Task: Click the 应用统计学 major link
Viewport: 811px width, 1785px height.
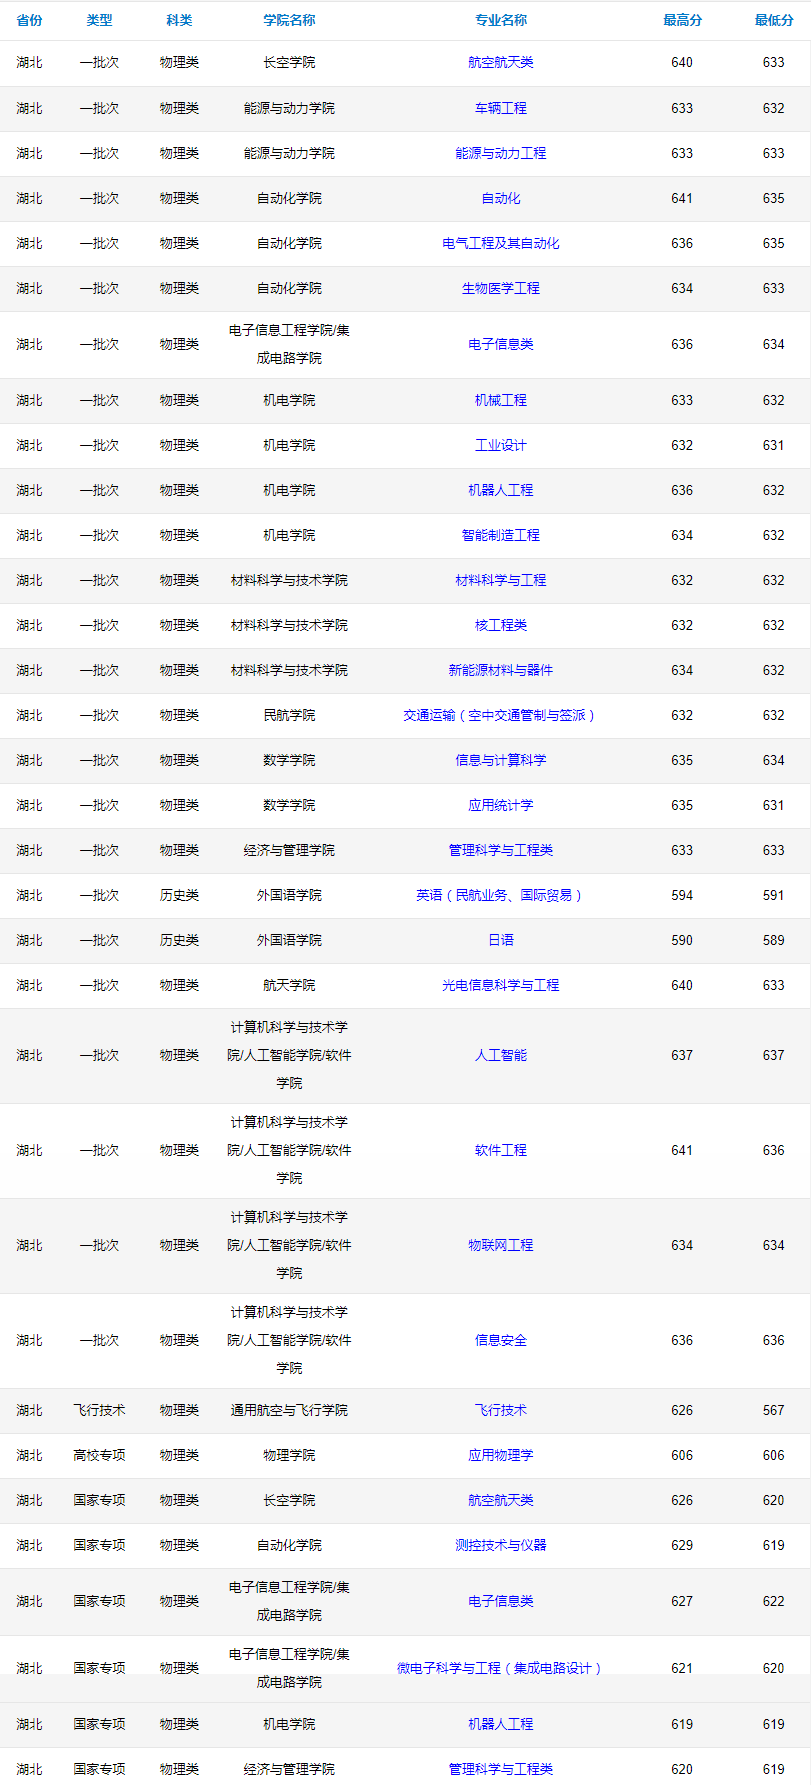Action: tap(500, 805)
